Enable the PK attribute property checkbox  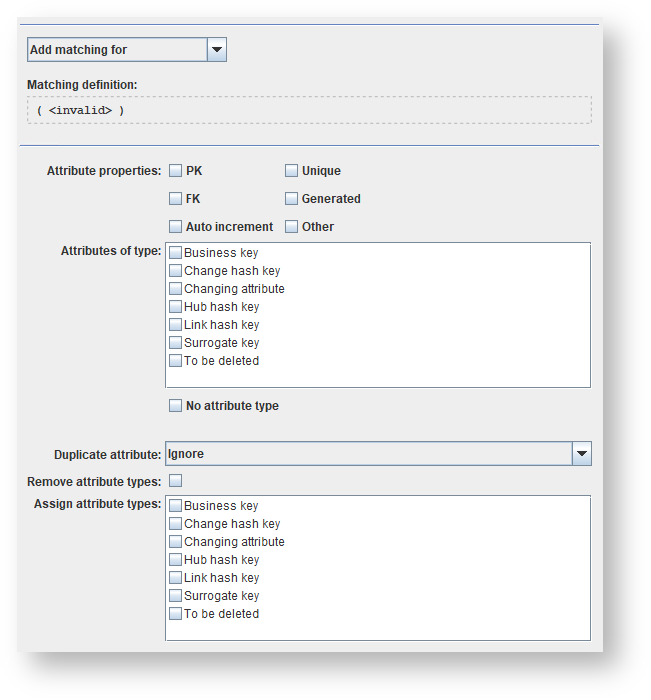[176, 171]
